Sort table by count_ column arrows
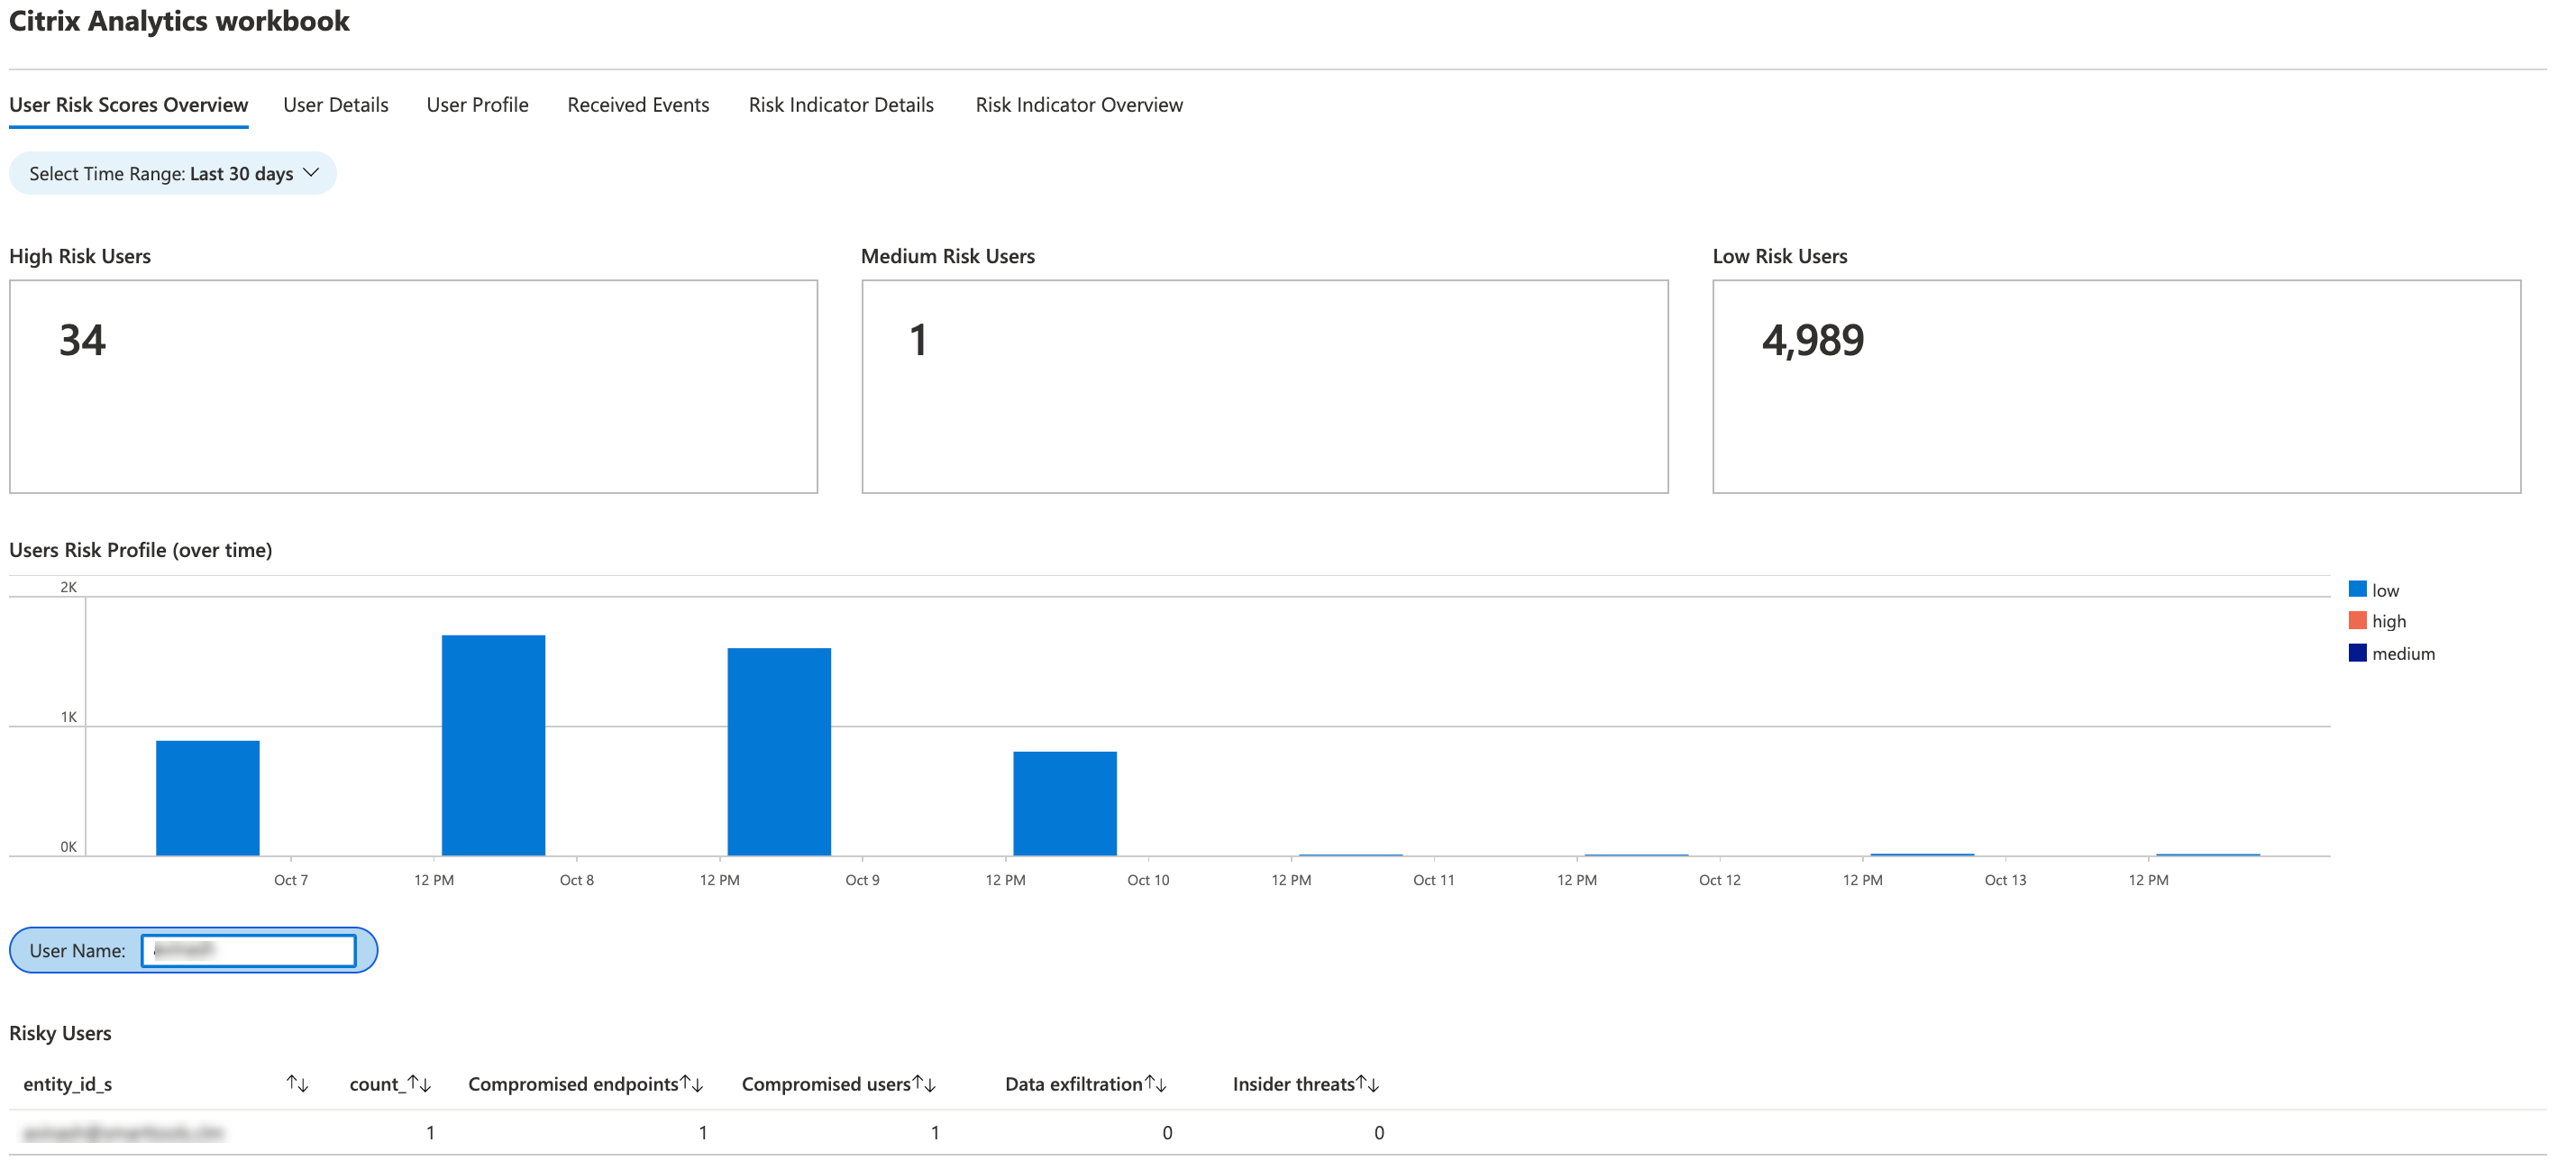Viewport: 2576px width, 1170px height. click(x=419, y=1084)
